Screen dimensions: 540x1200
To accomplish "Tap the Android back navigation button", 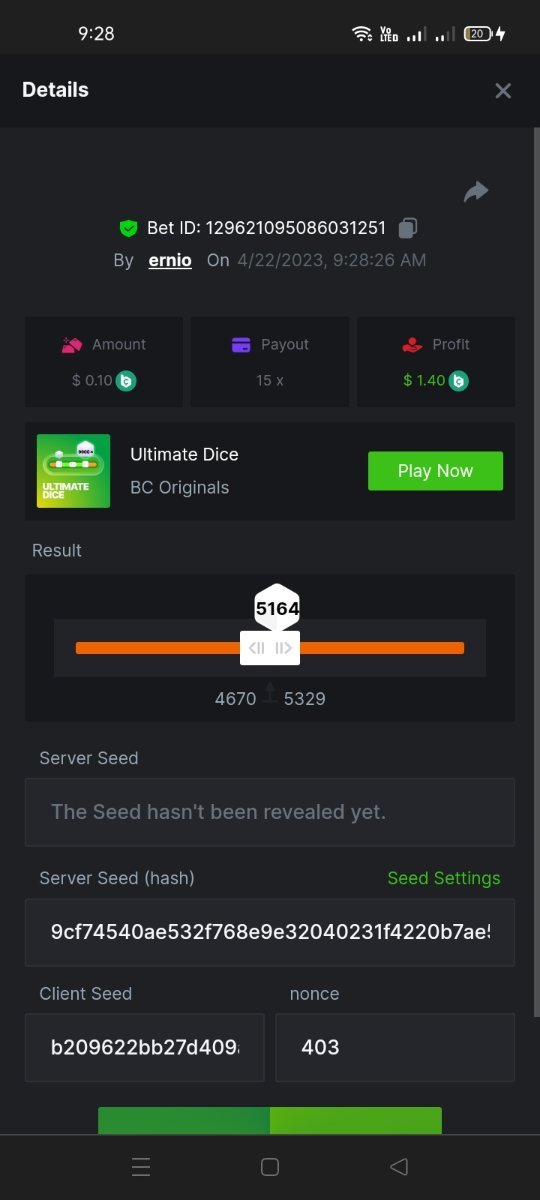I will (399, 1167).
